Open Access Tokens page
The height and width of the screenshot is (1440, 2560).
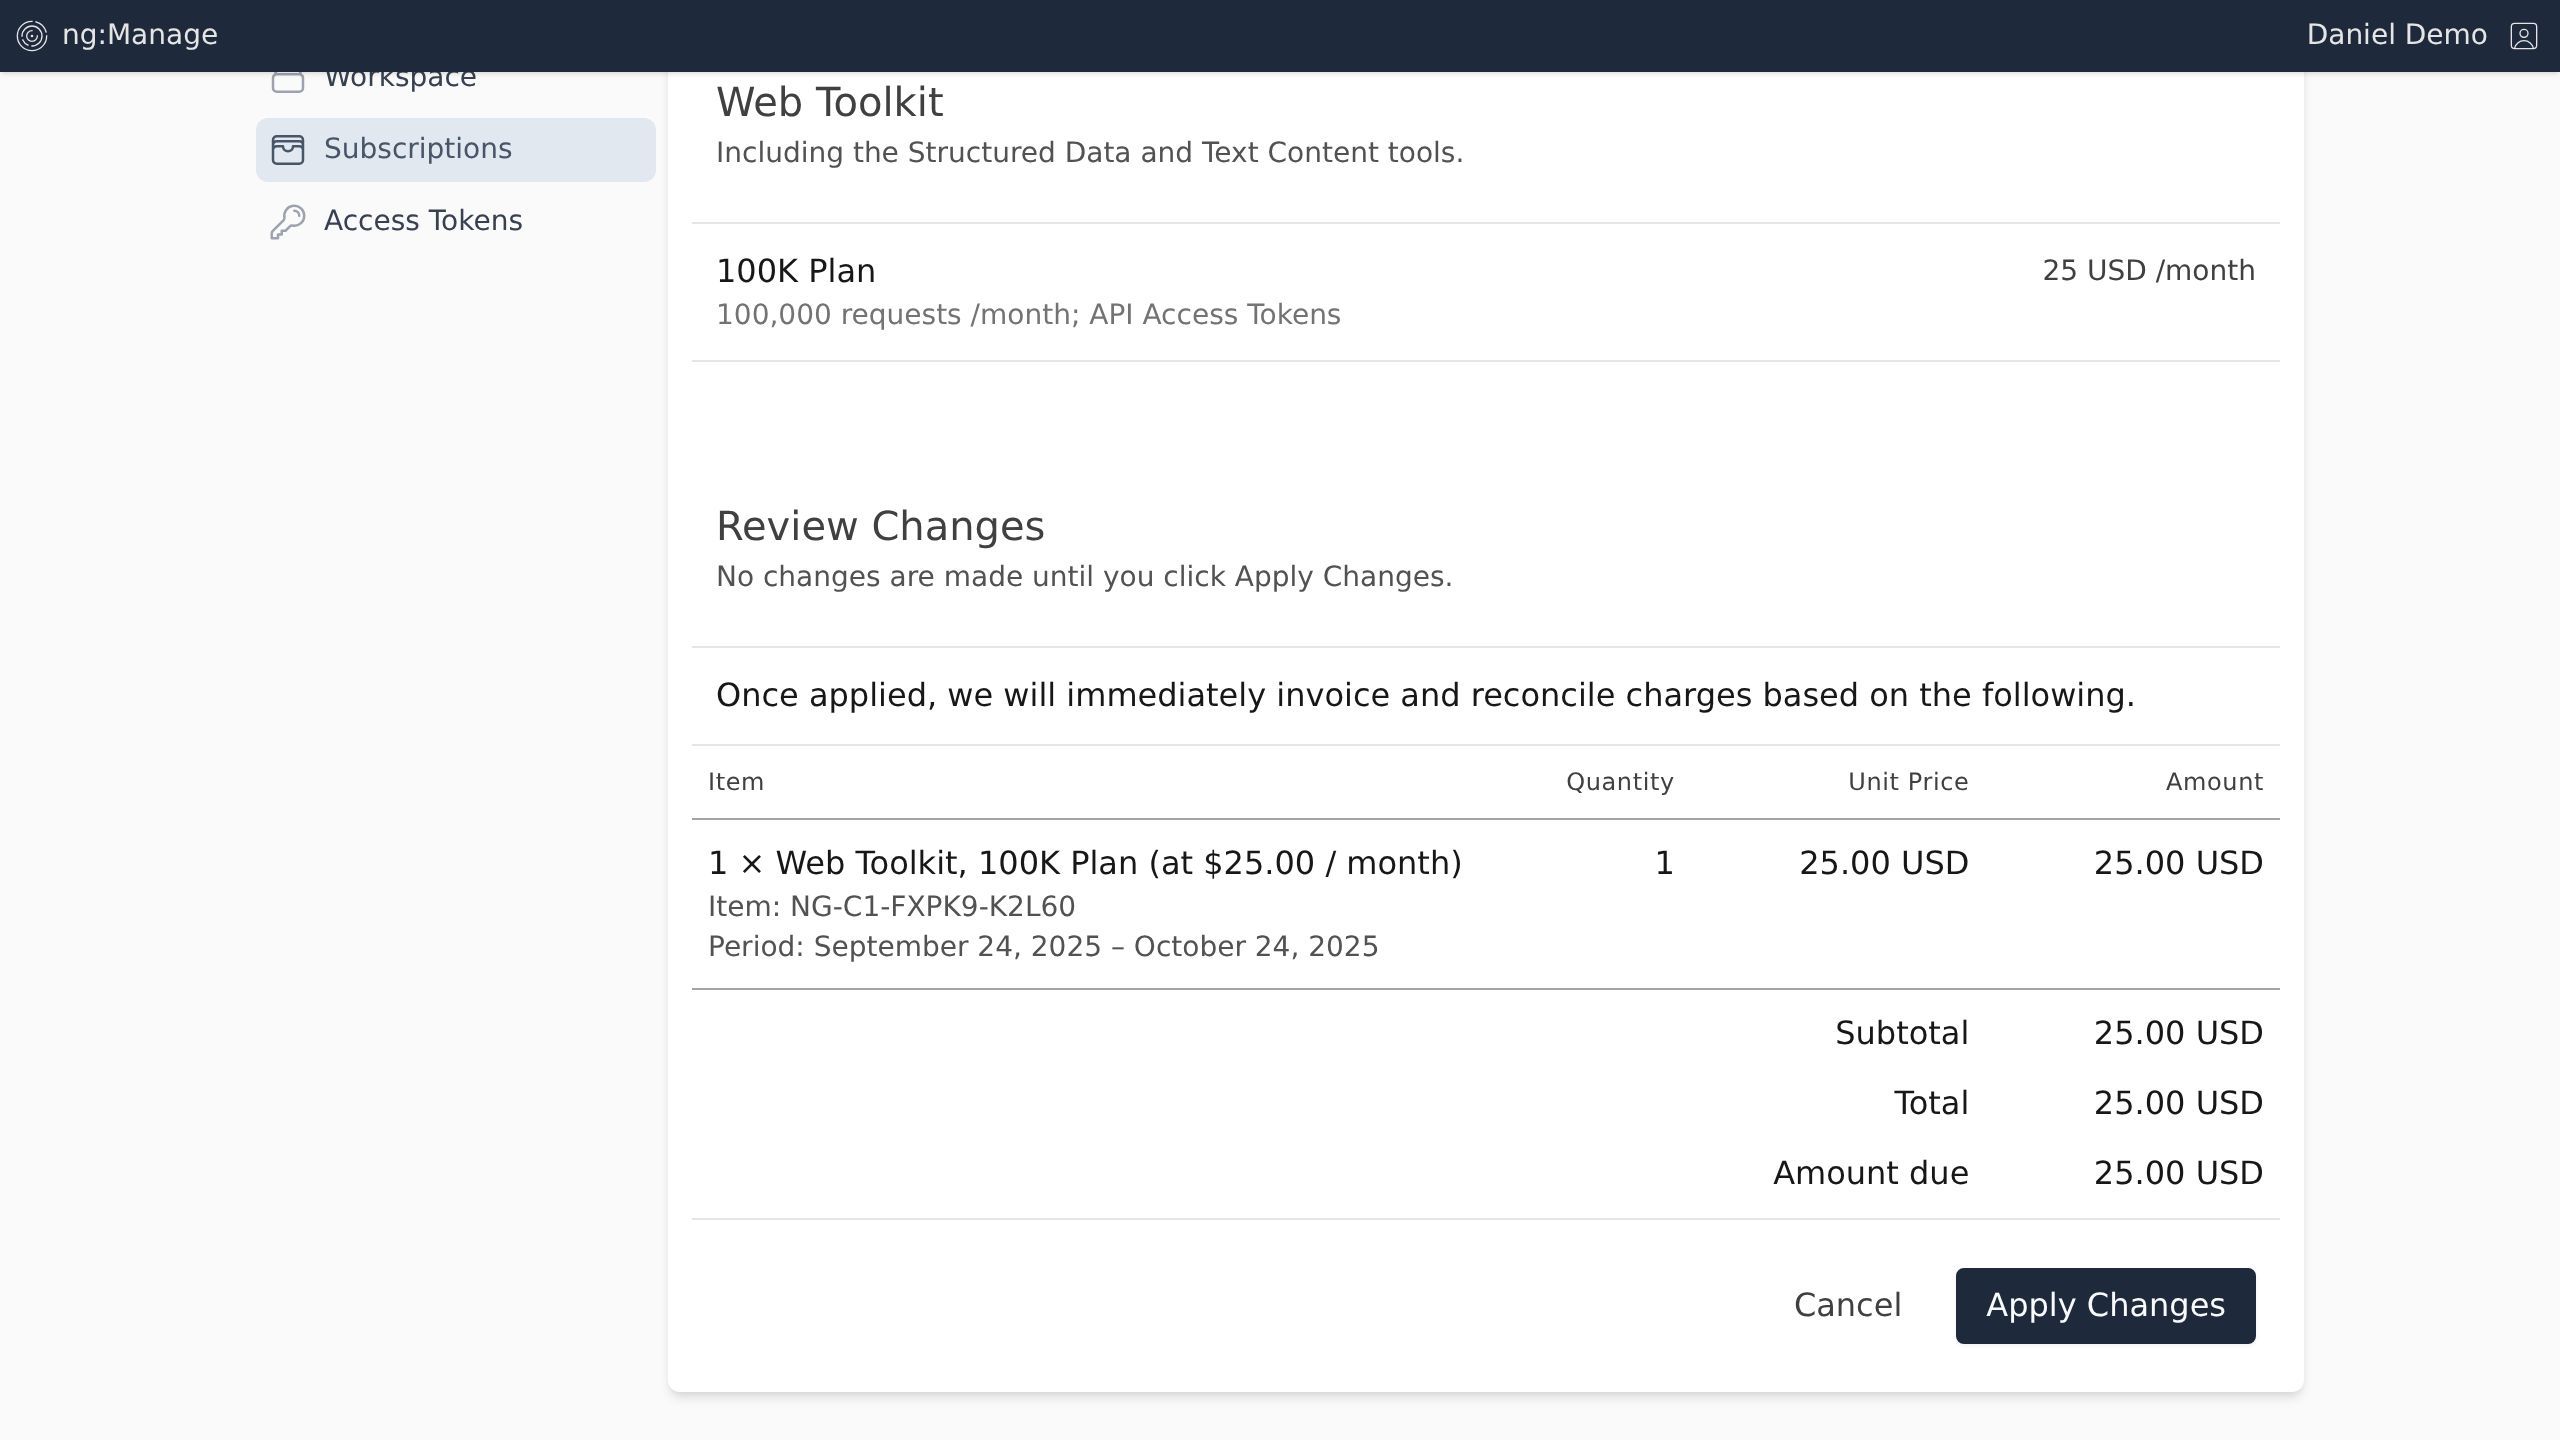coord(422,221)
